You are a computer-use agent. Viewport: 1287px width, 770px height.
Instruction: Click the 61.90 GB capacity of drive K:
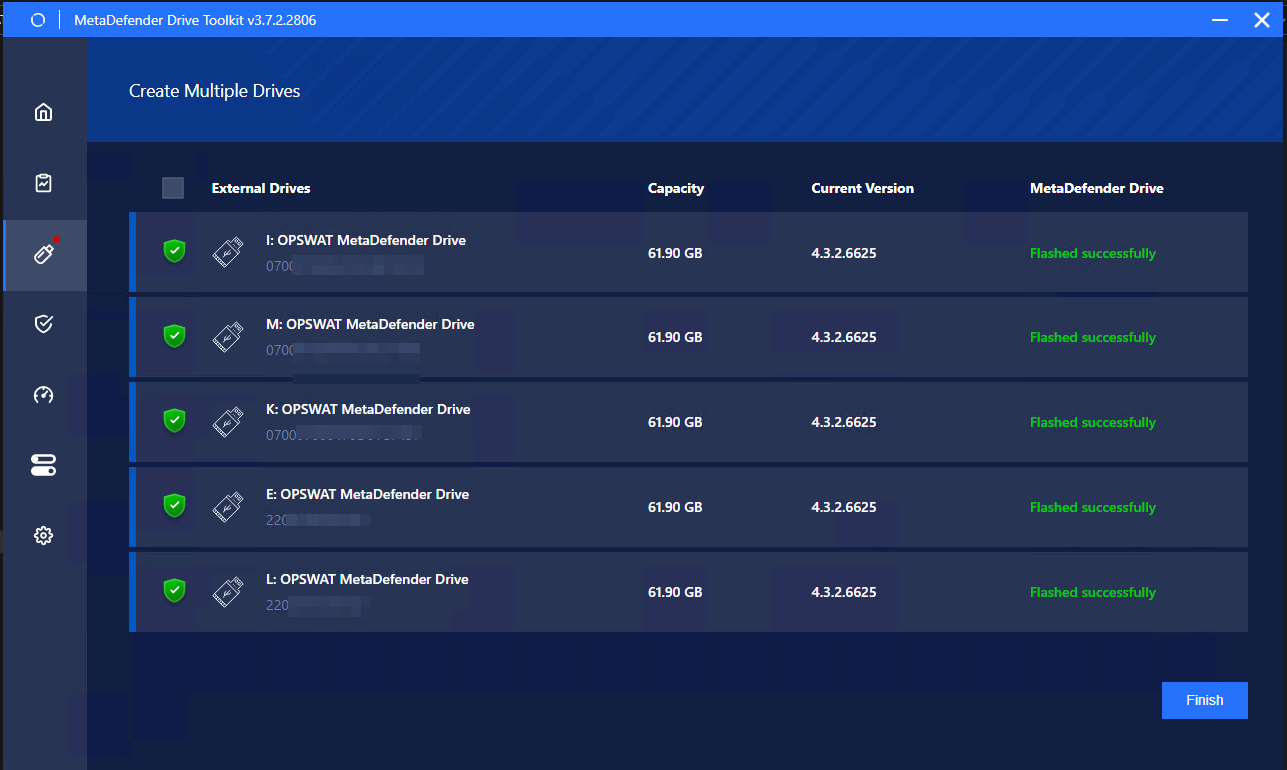pos(675,422)
